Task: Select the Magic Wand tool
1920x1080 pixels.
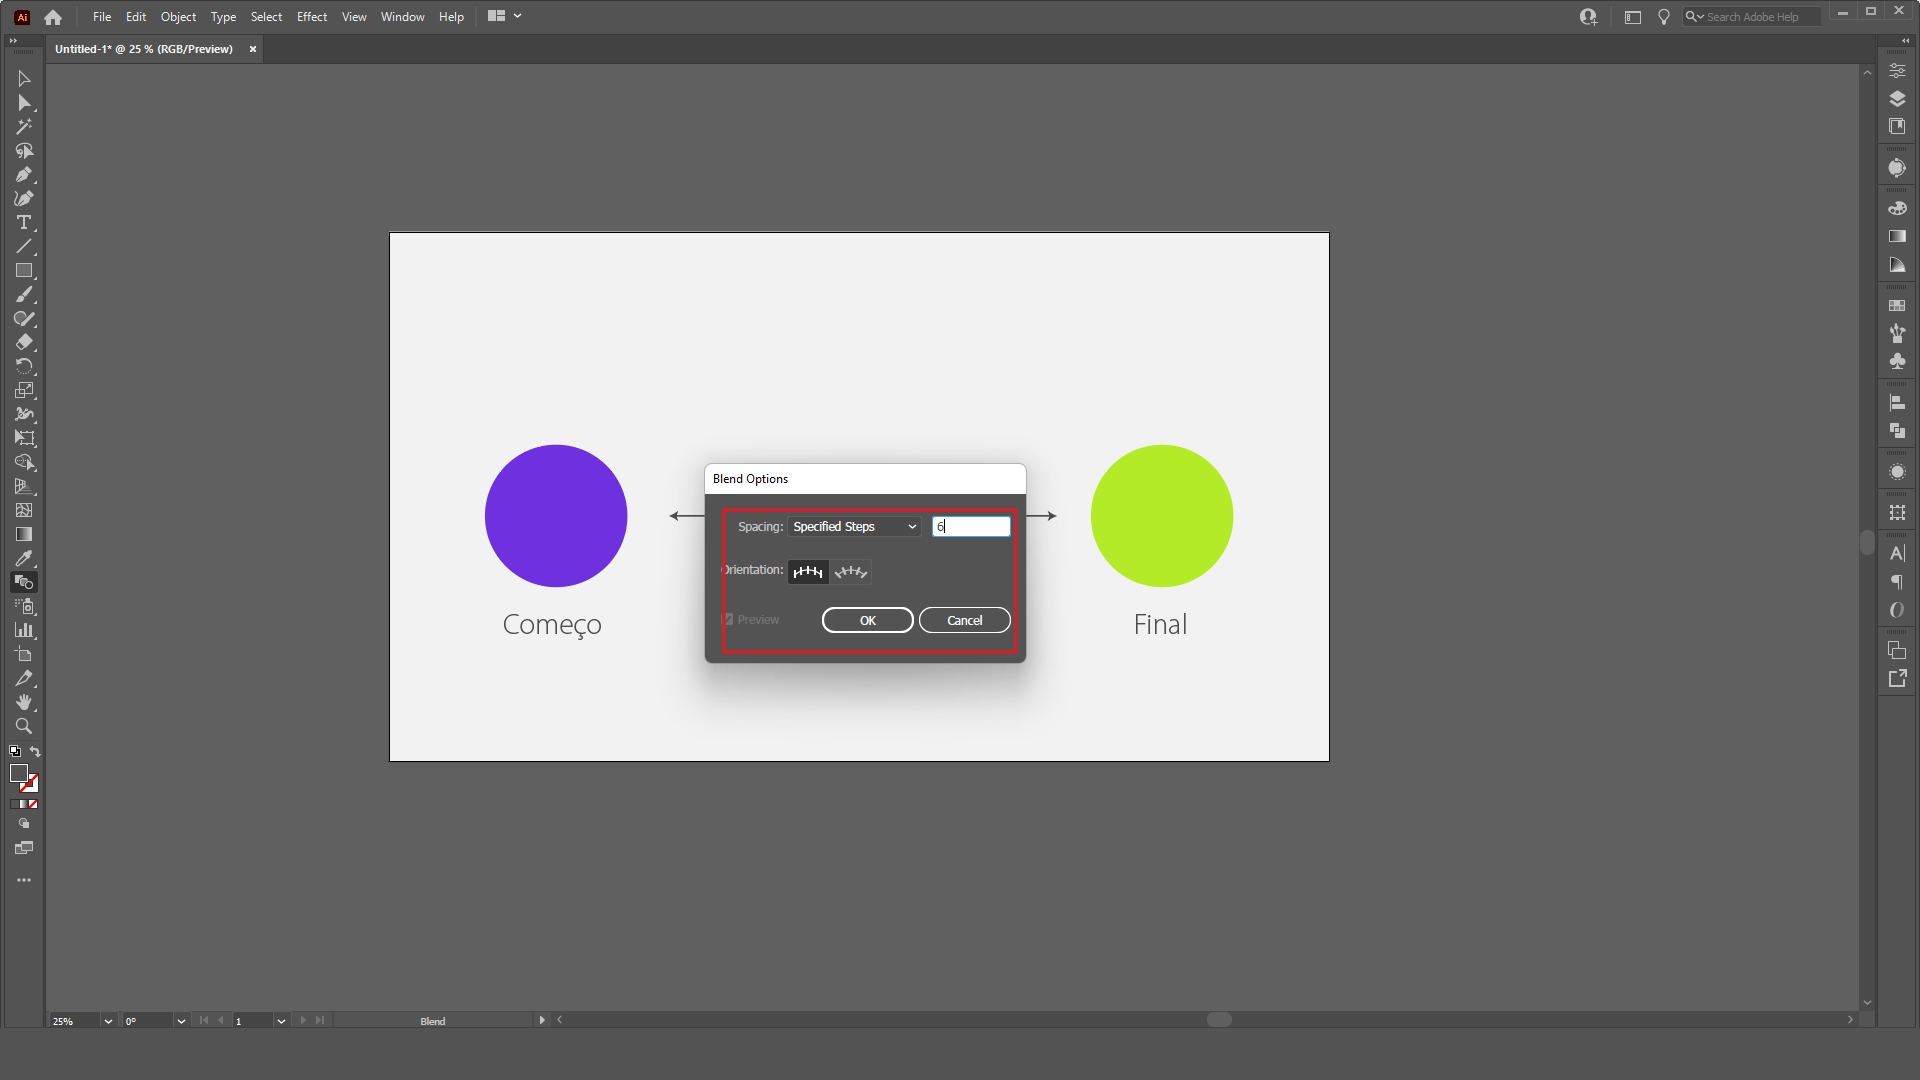Action: coord(24,127)
